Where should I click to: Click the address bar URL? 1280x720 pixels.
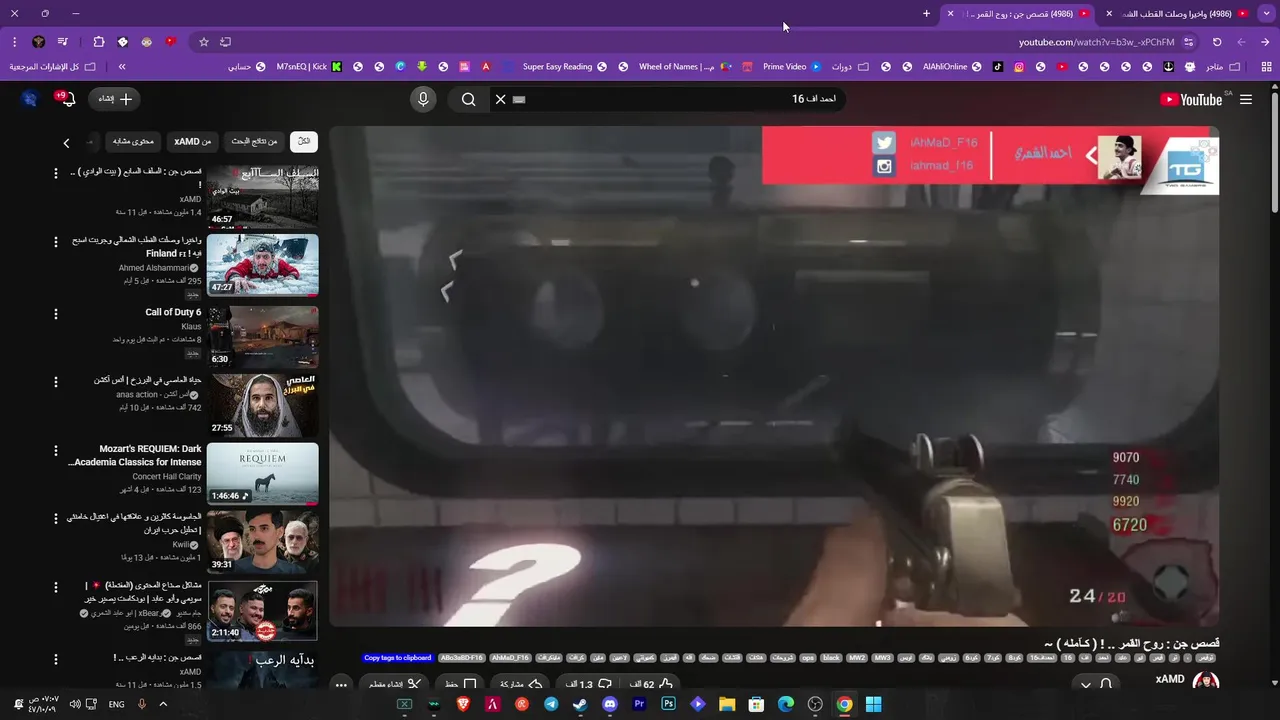(1096, 42)
